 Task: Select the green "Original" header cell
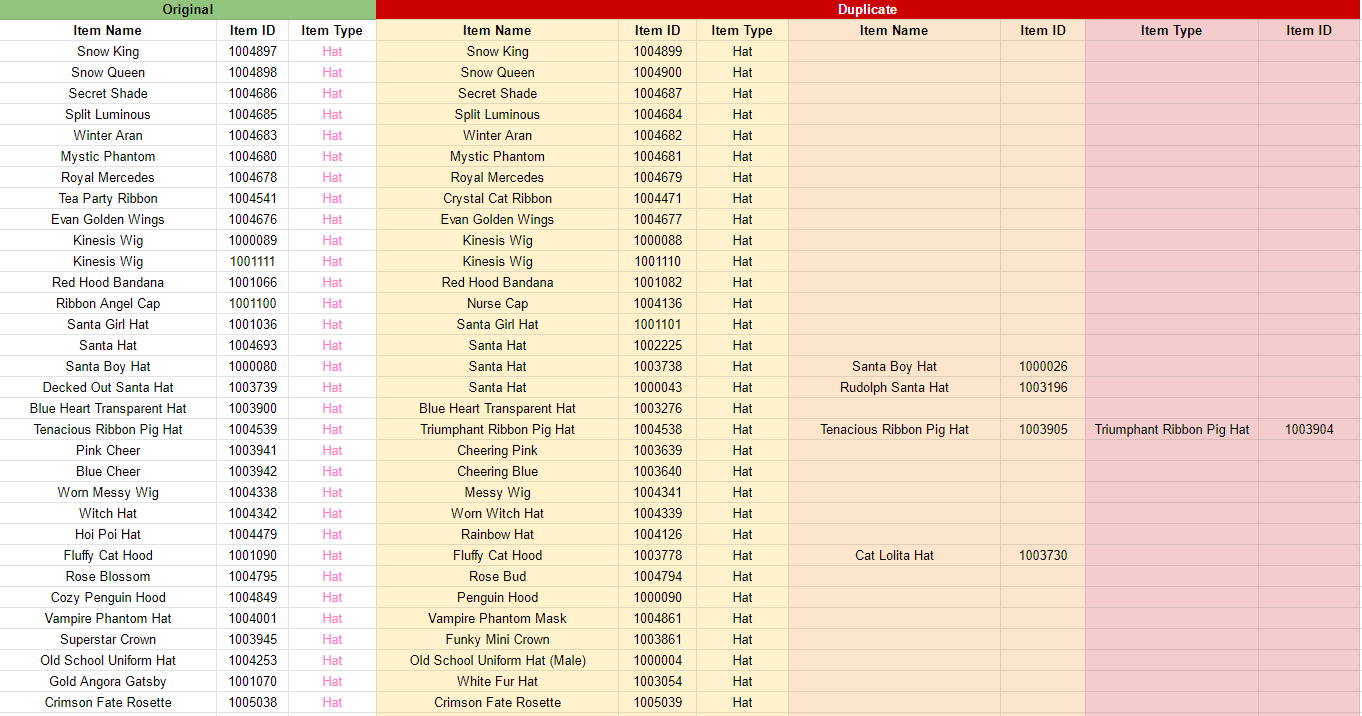coord(188,9)
